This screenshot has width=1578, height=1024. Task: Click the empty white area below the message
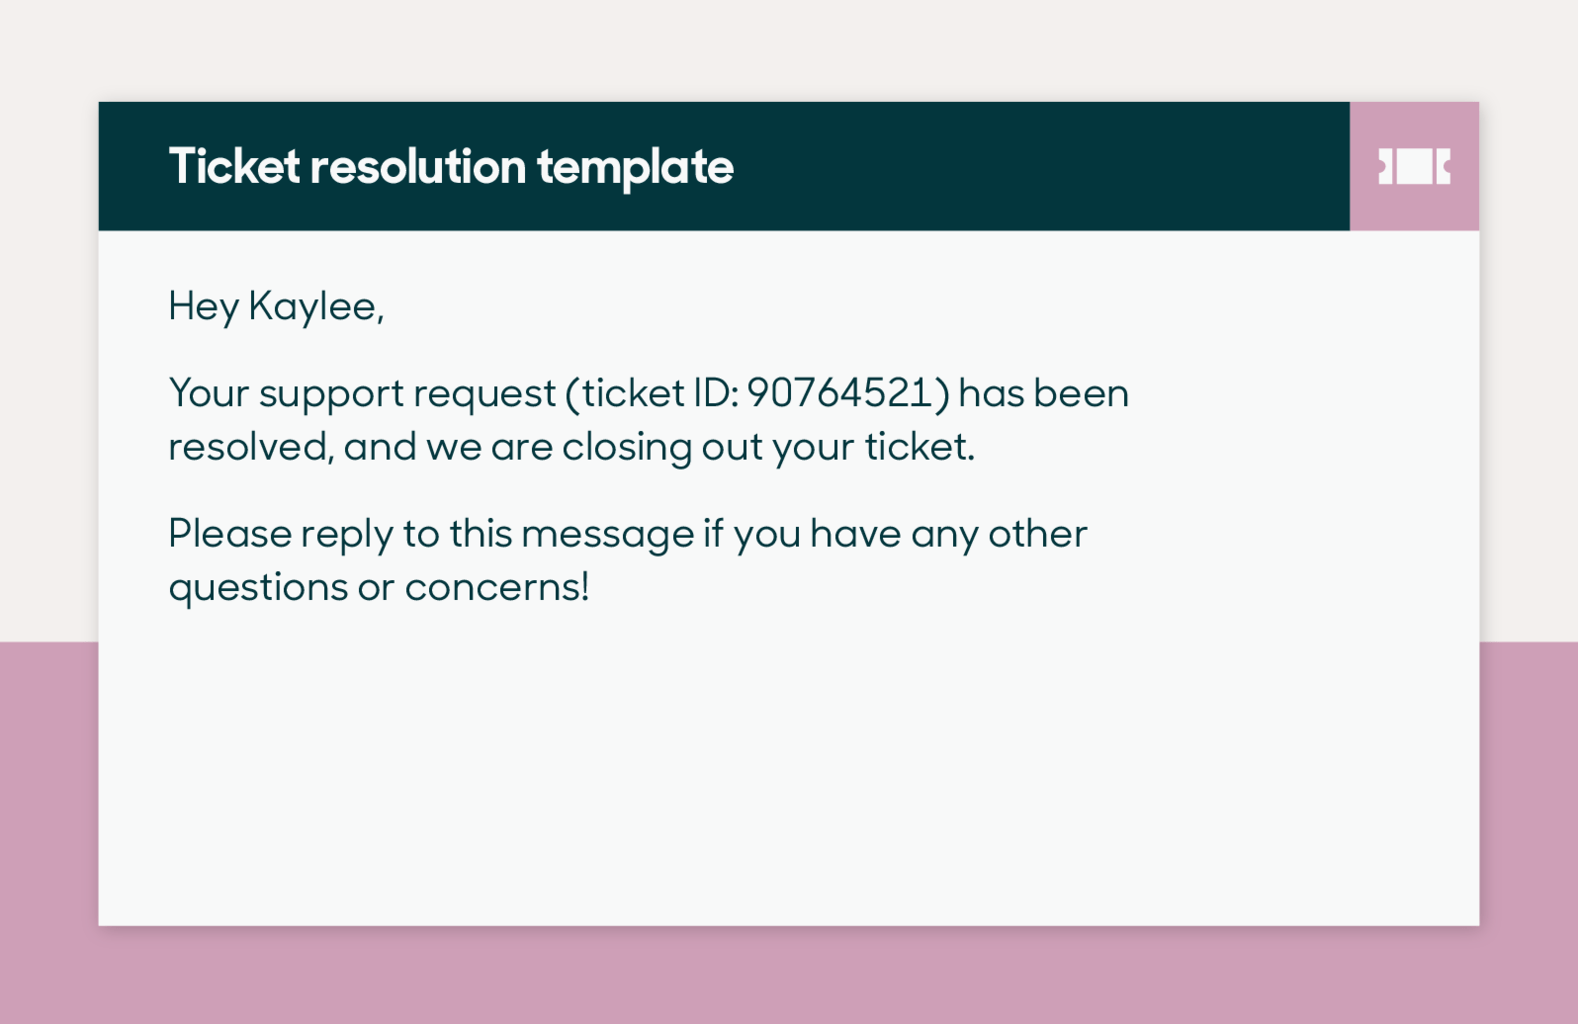point(788,770)
